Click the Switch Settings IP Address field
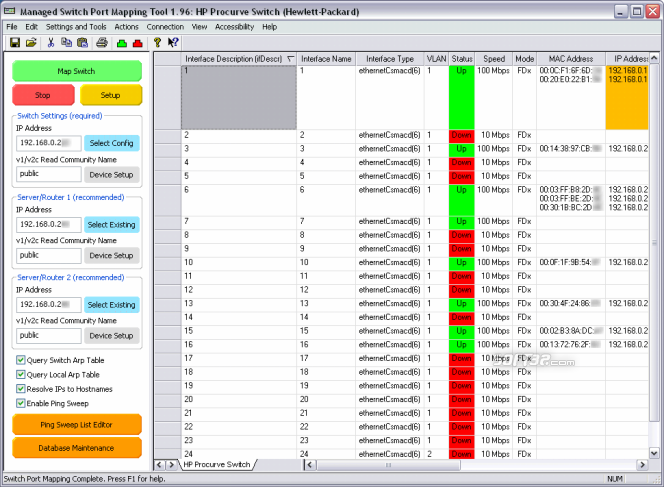 tap(49, 143)
